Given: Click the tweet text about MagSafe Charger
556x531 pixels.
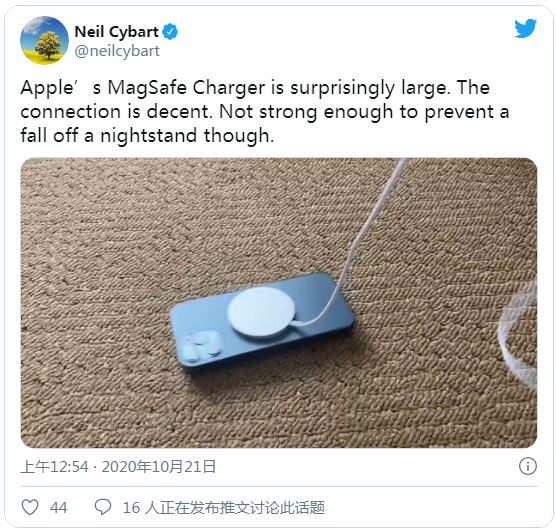Looking at the screenshot, I should coord(265,111).
